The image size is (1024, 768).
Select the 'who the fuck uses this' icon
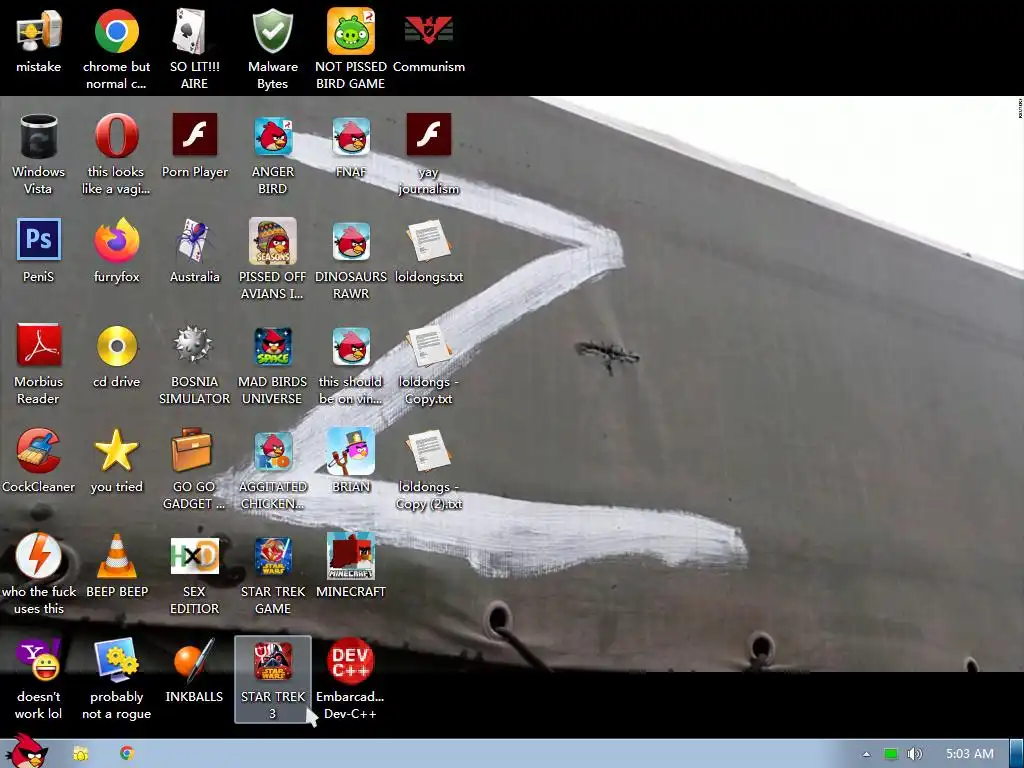[x=39, y=555]
